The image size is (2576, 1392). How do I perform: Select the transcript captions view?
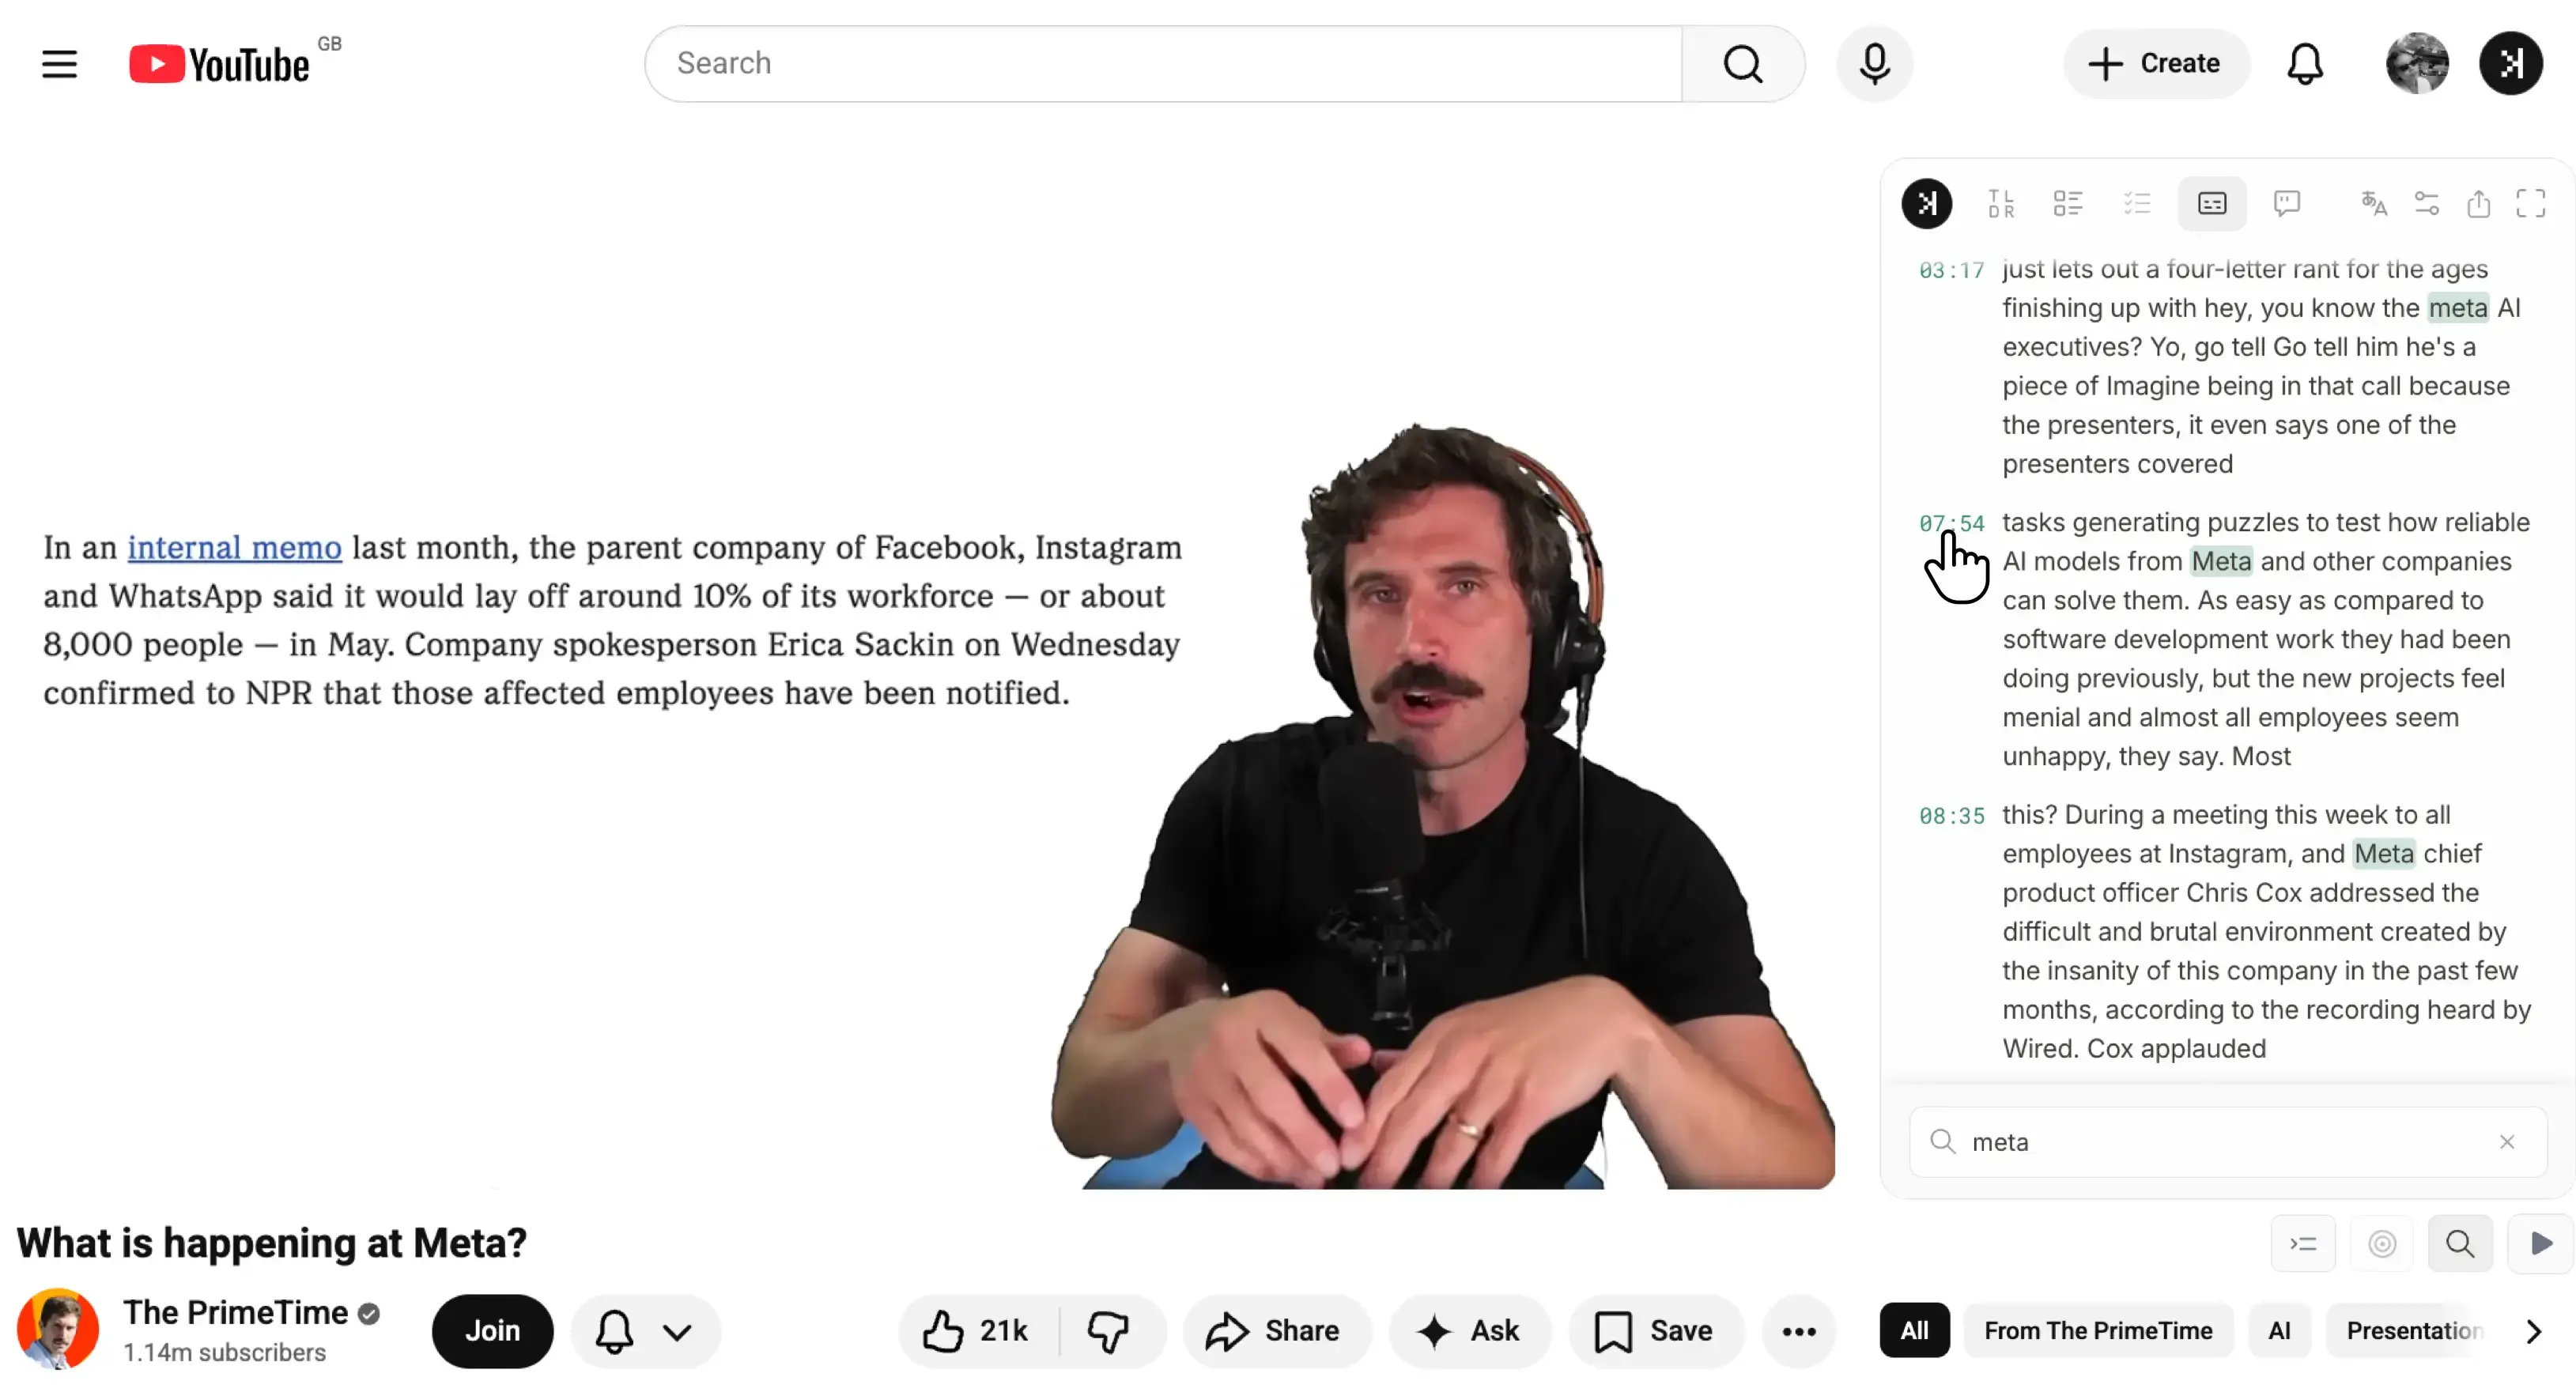[2212, 204]
